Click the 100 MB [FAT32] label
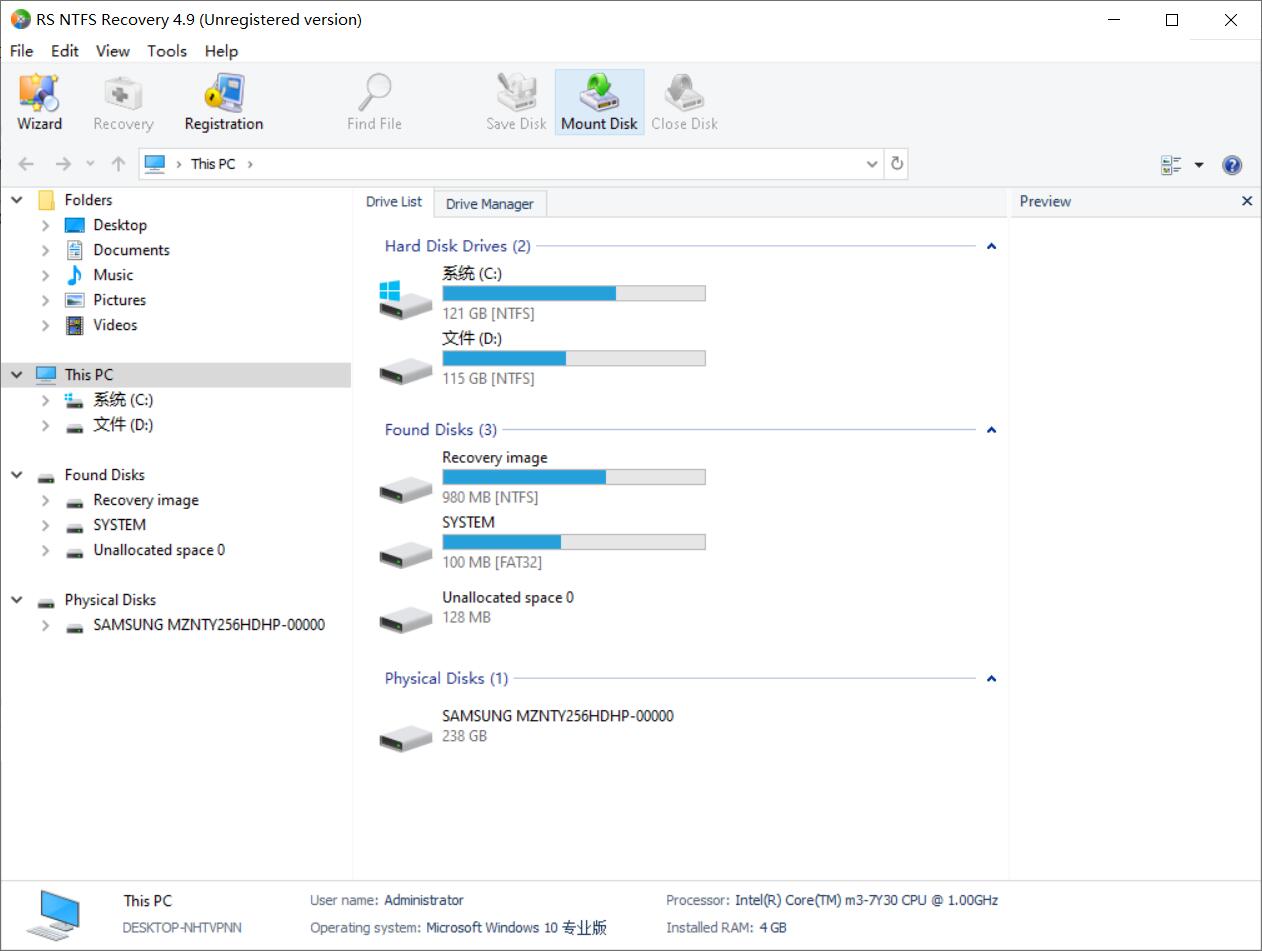The height and width of the screenshot is (951, 1262). 492,563
